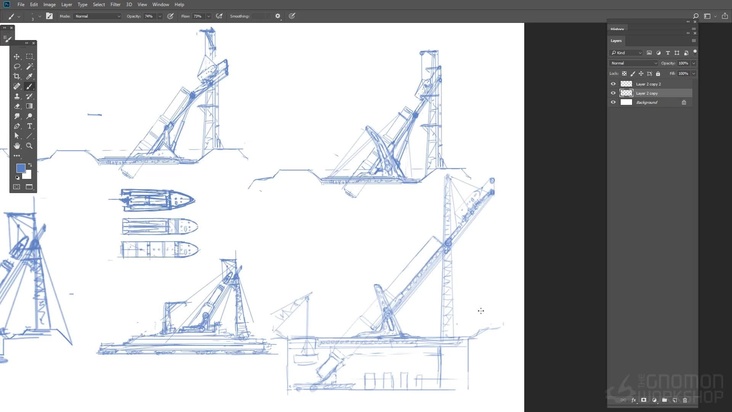732x412 pixels.
Task: Open the brush Mode dropdown
Action: [x=97, y=16]
